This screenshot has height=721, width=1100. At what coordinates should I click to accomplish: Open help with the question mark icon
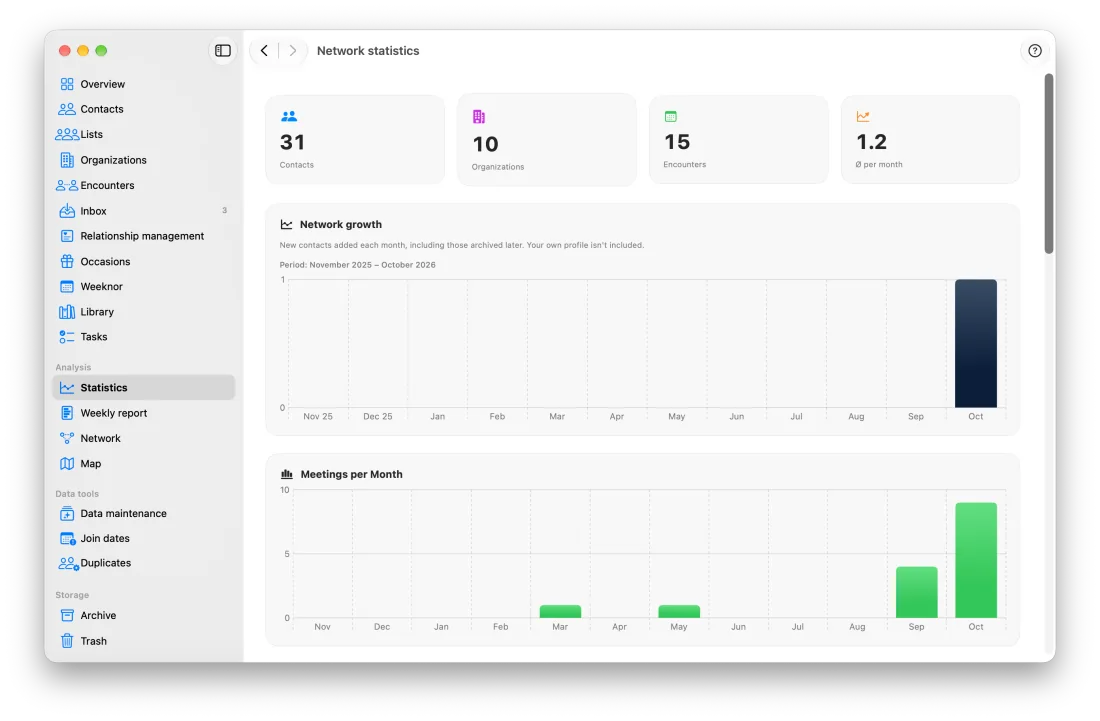[1035, 50]
